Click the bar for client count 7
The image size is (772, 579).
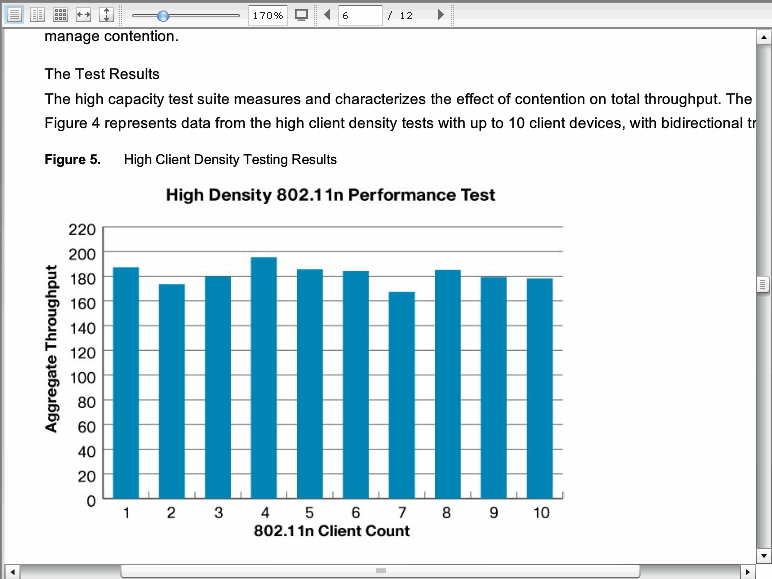(402, 395)
